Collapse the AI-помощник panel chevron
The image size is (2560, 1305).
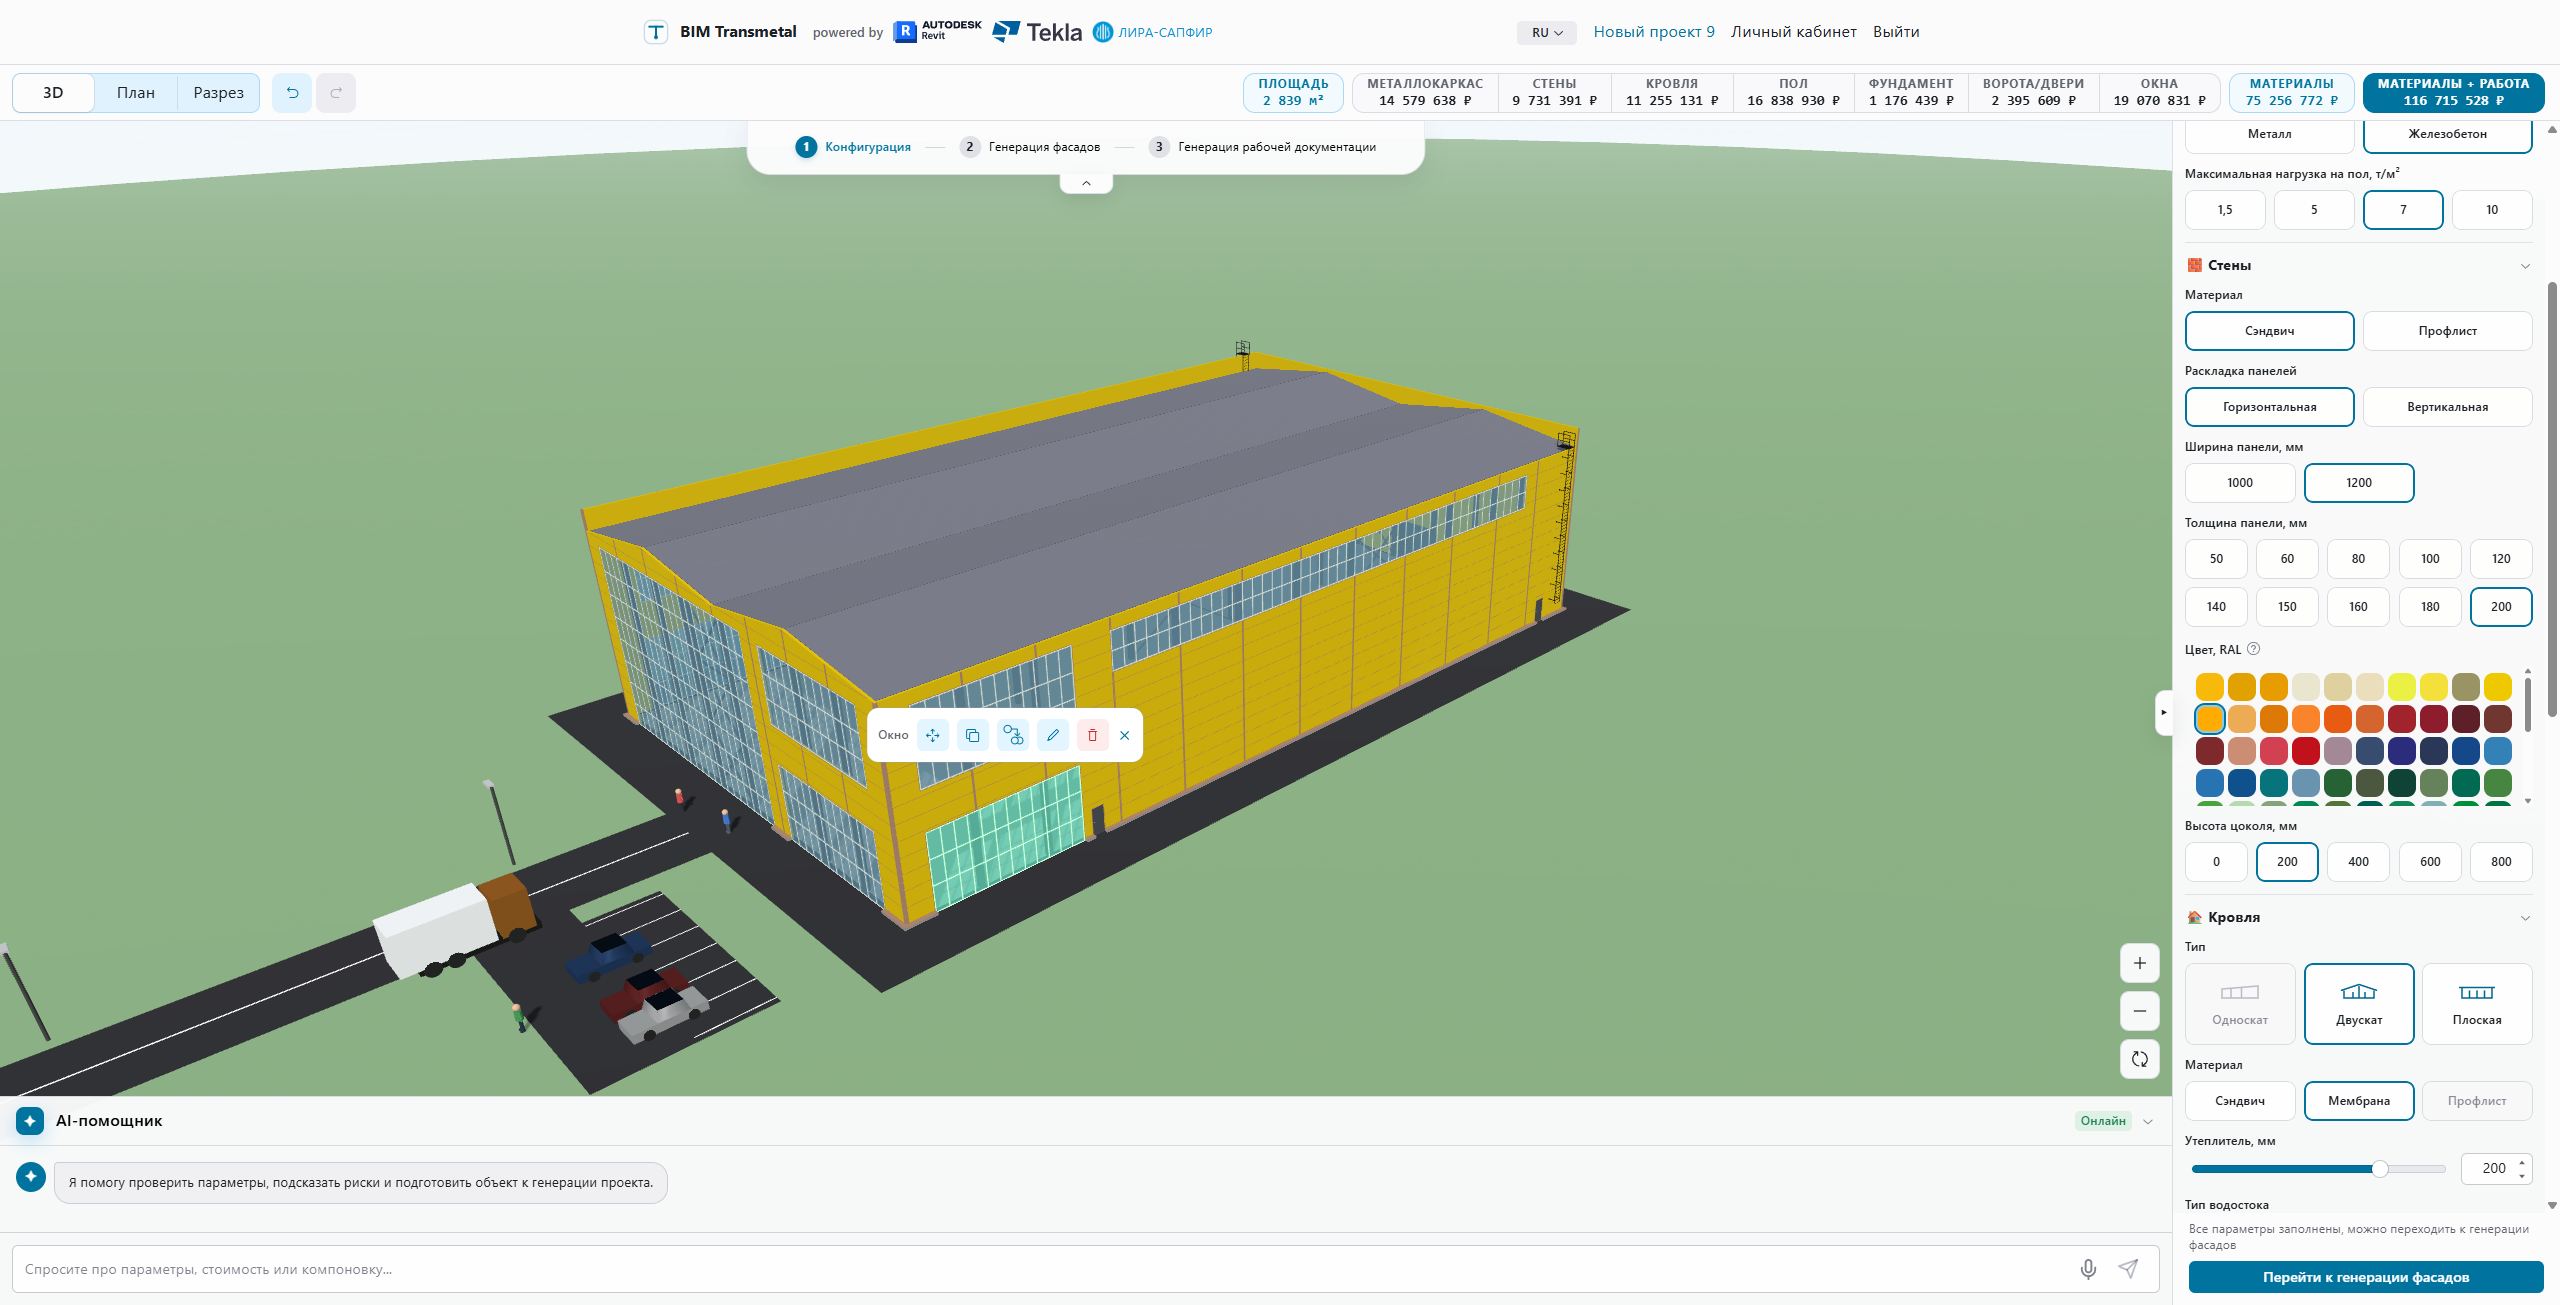click(x=2148, y=1121)
